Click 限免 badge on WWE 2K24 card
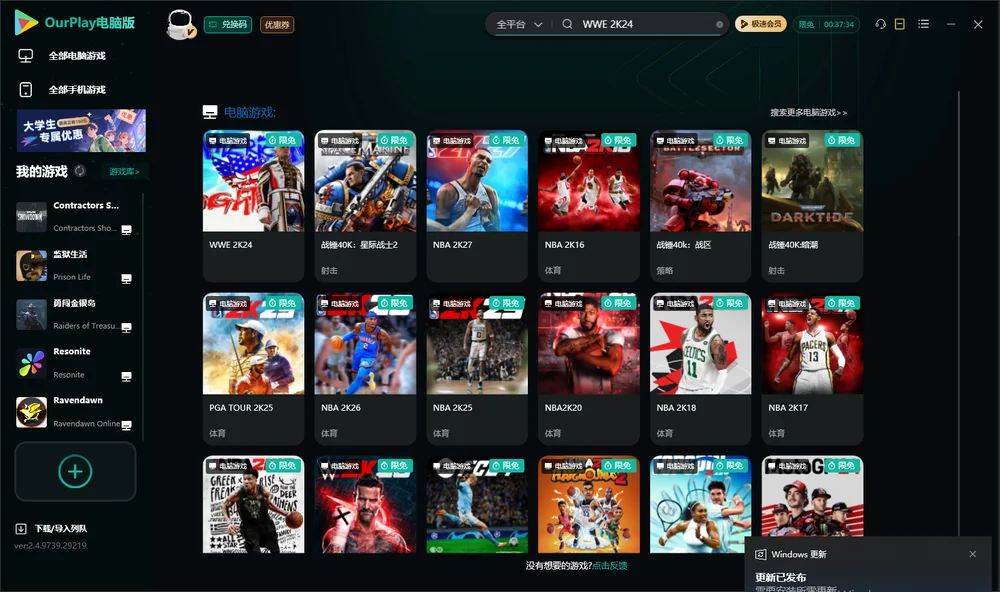 [283, 140]
